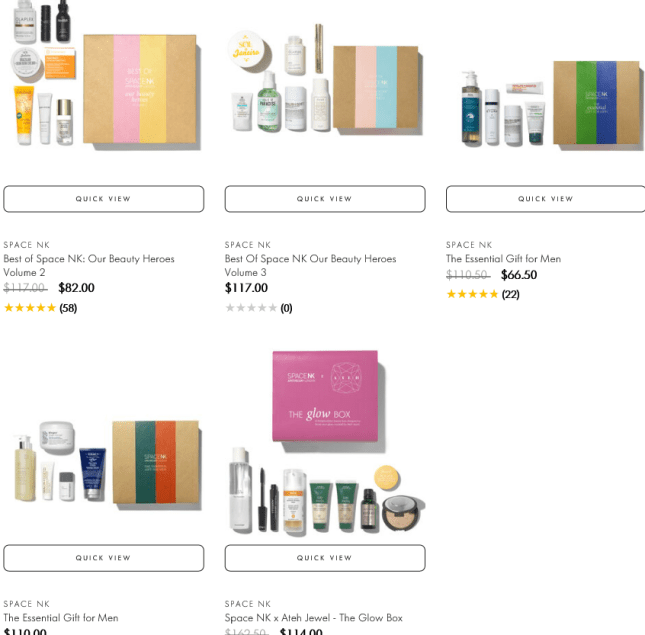Click green-blue striped men's gift box image
The height and width of the screenshot is (635, 645).
tap(596, 102)
